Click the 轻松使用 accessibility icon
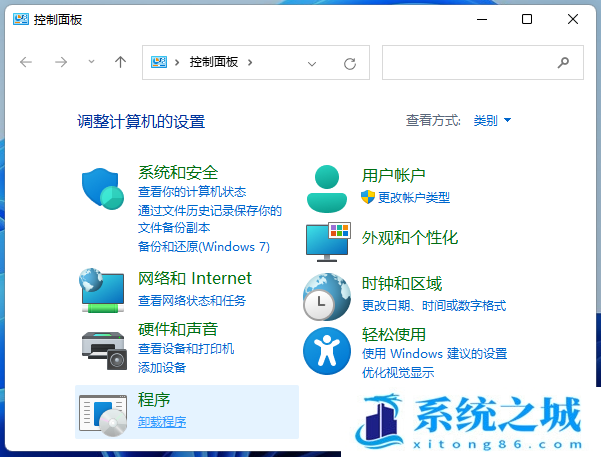Screen dimensions: 601x457 point(327,349)
